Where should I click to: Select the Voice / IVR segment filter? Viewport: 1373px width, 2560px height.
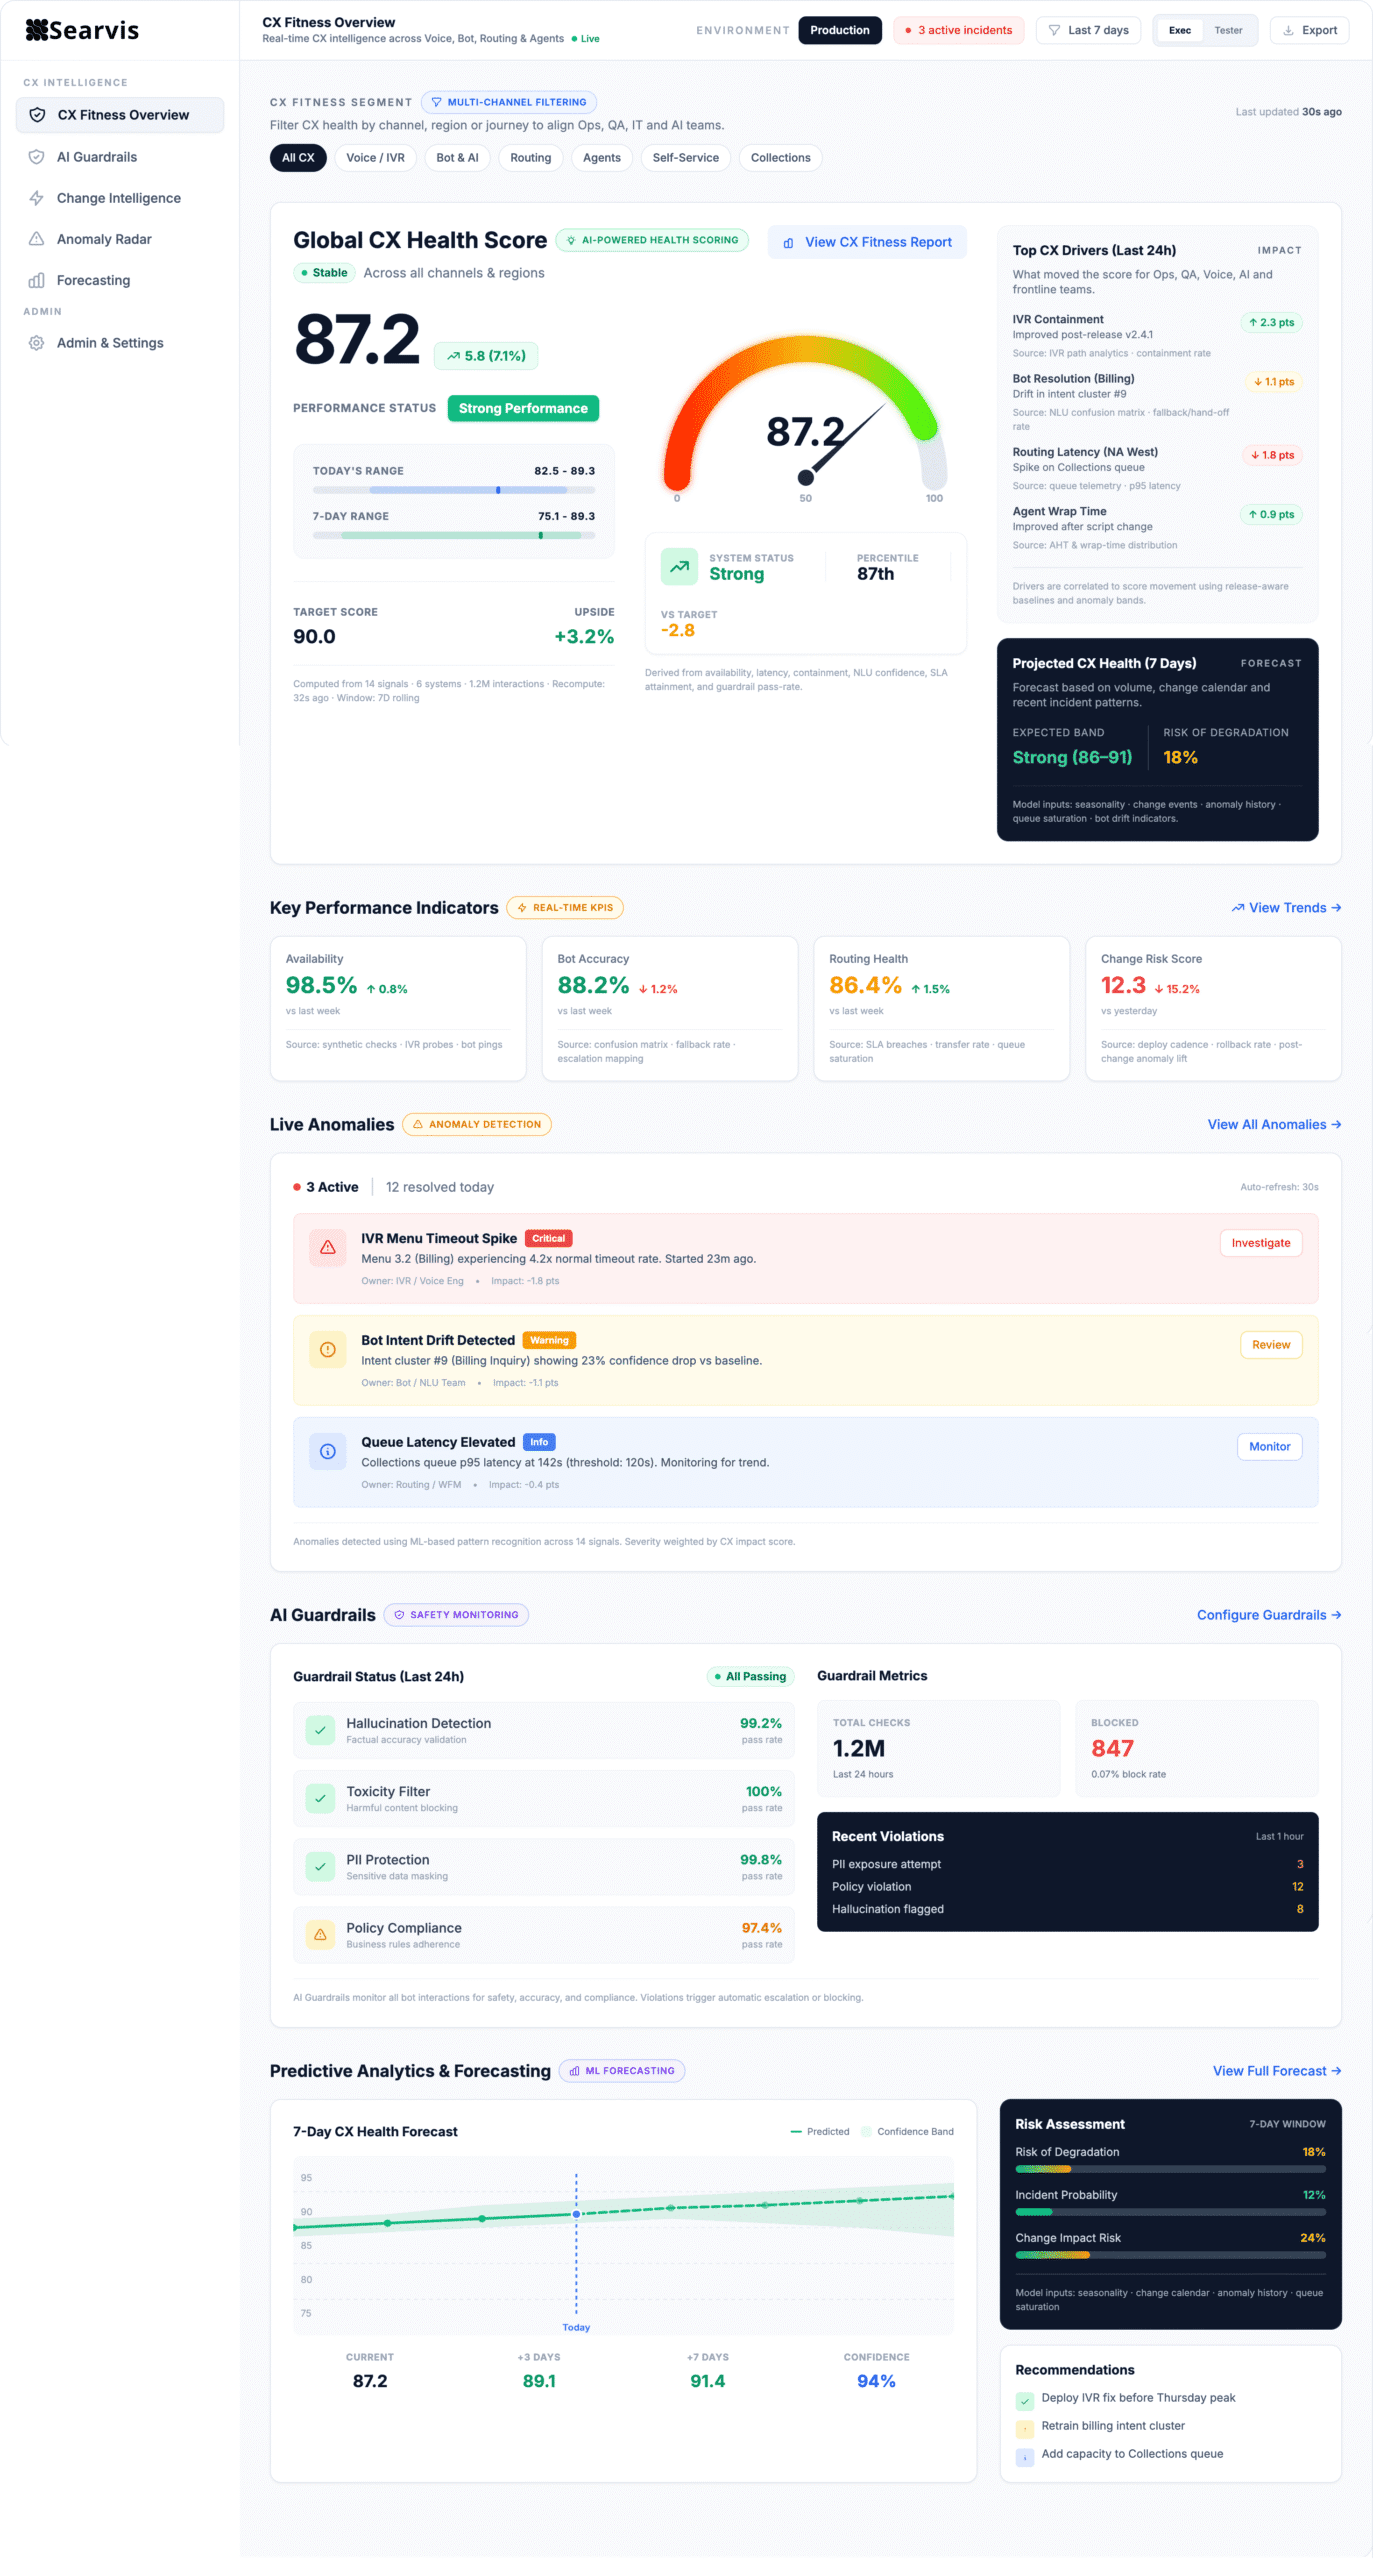click(x=375, y=158)
